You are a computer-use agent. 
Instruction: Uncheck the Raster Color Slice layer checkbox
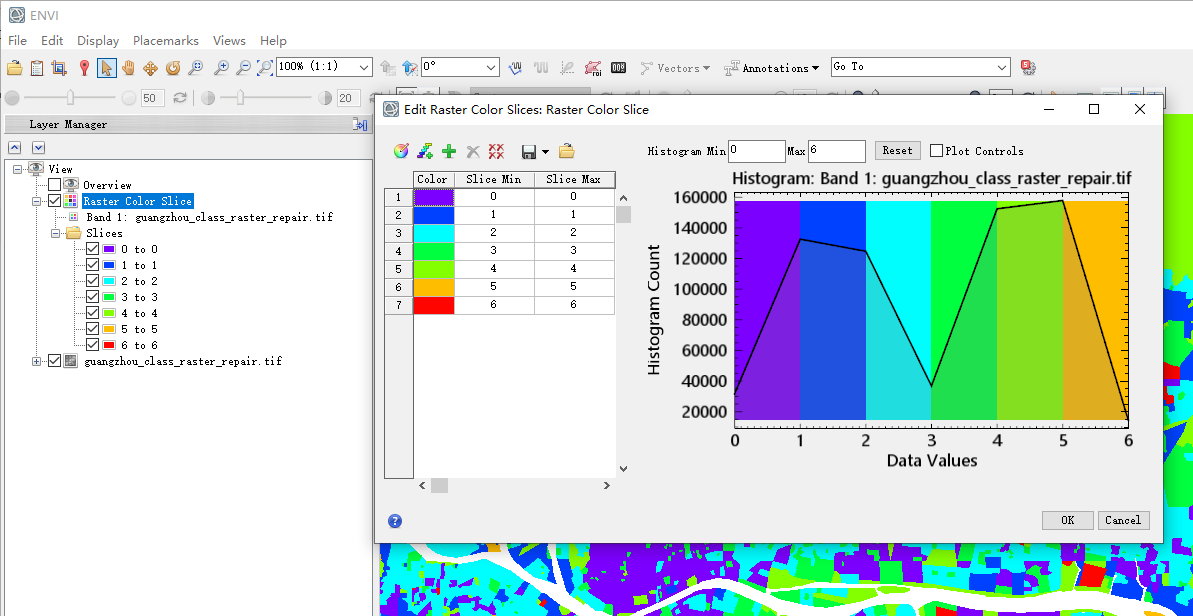pyautogui.click(x=54, y=201)
